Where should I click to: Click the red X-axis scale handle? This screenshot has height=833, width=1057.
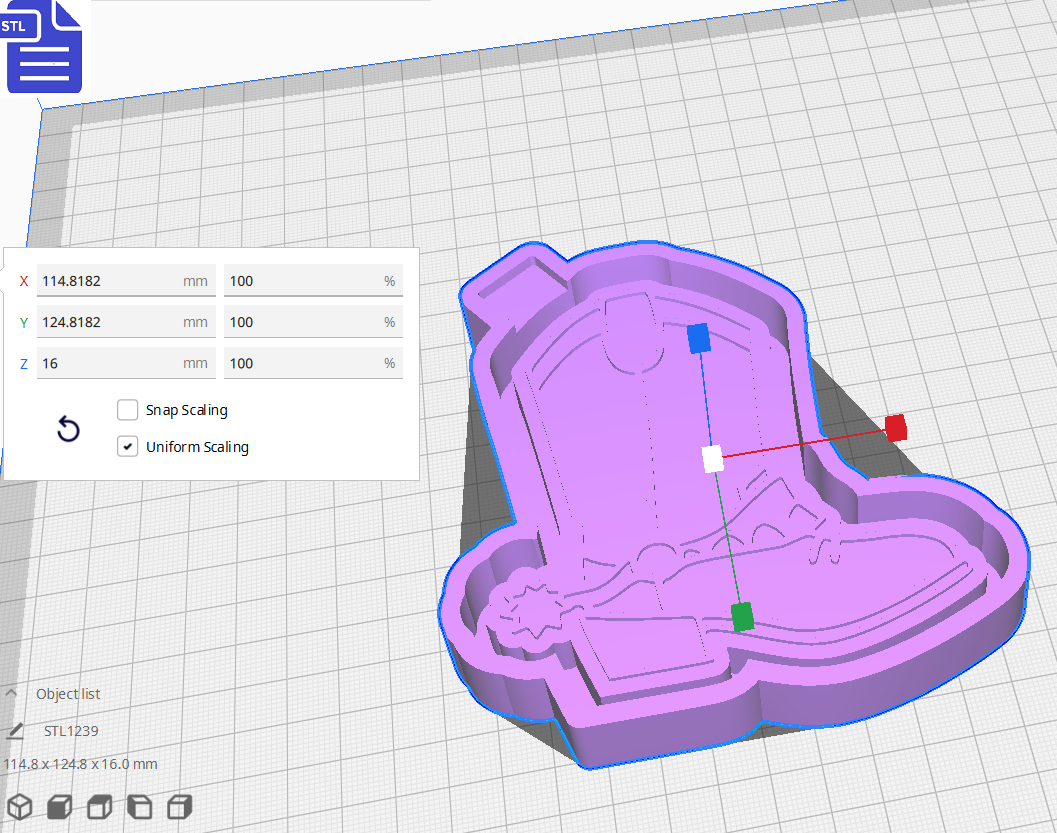[x=895, y=428]
